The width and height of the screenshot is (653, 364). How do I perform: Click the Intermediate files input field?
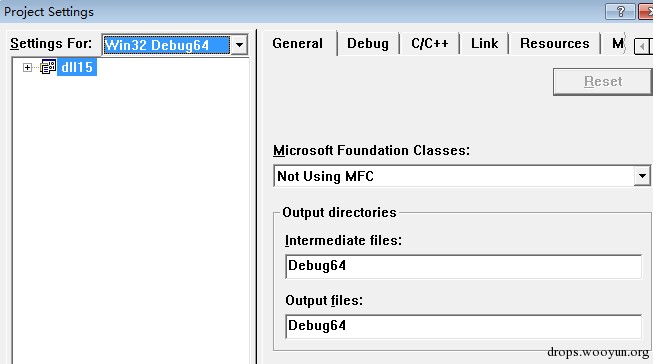[464, 266]
